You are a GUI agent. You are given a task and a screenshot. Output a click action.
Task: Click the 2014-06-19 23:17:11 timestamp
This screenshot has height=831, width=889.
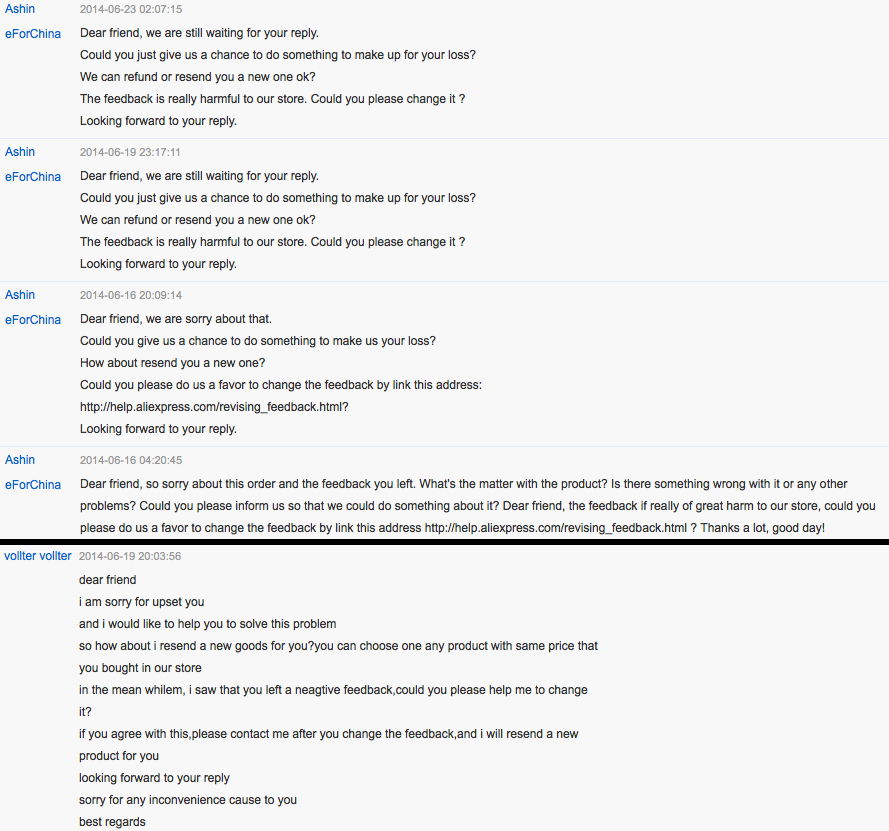[x=131, y=153]
